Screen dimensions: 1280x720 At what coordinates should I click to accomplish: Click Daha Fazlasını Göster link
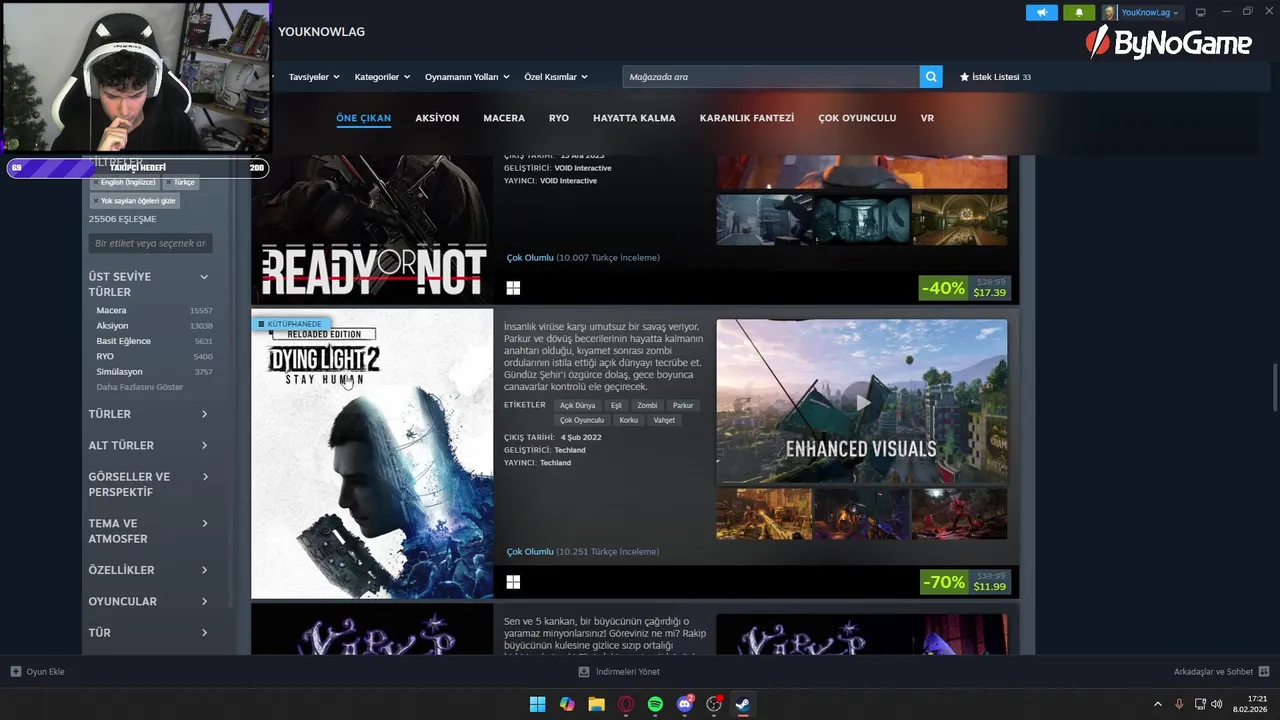coord(140,387)
